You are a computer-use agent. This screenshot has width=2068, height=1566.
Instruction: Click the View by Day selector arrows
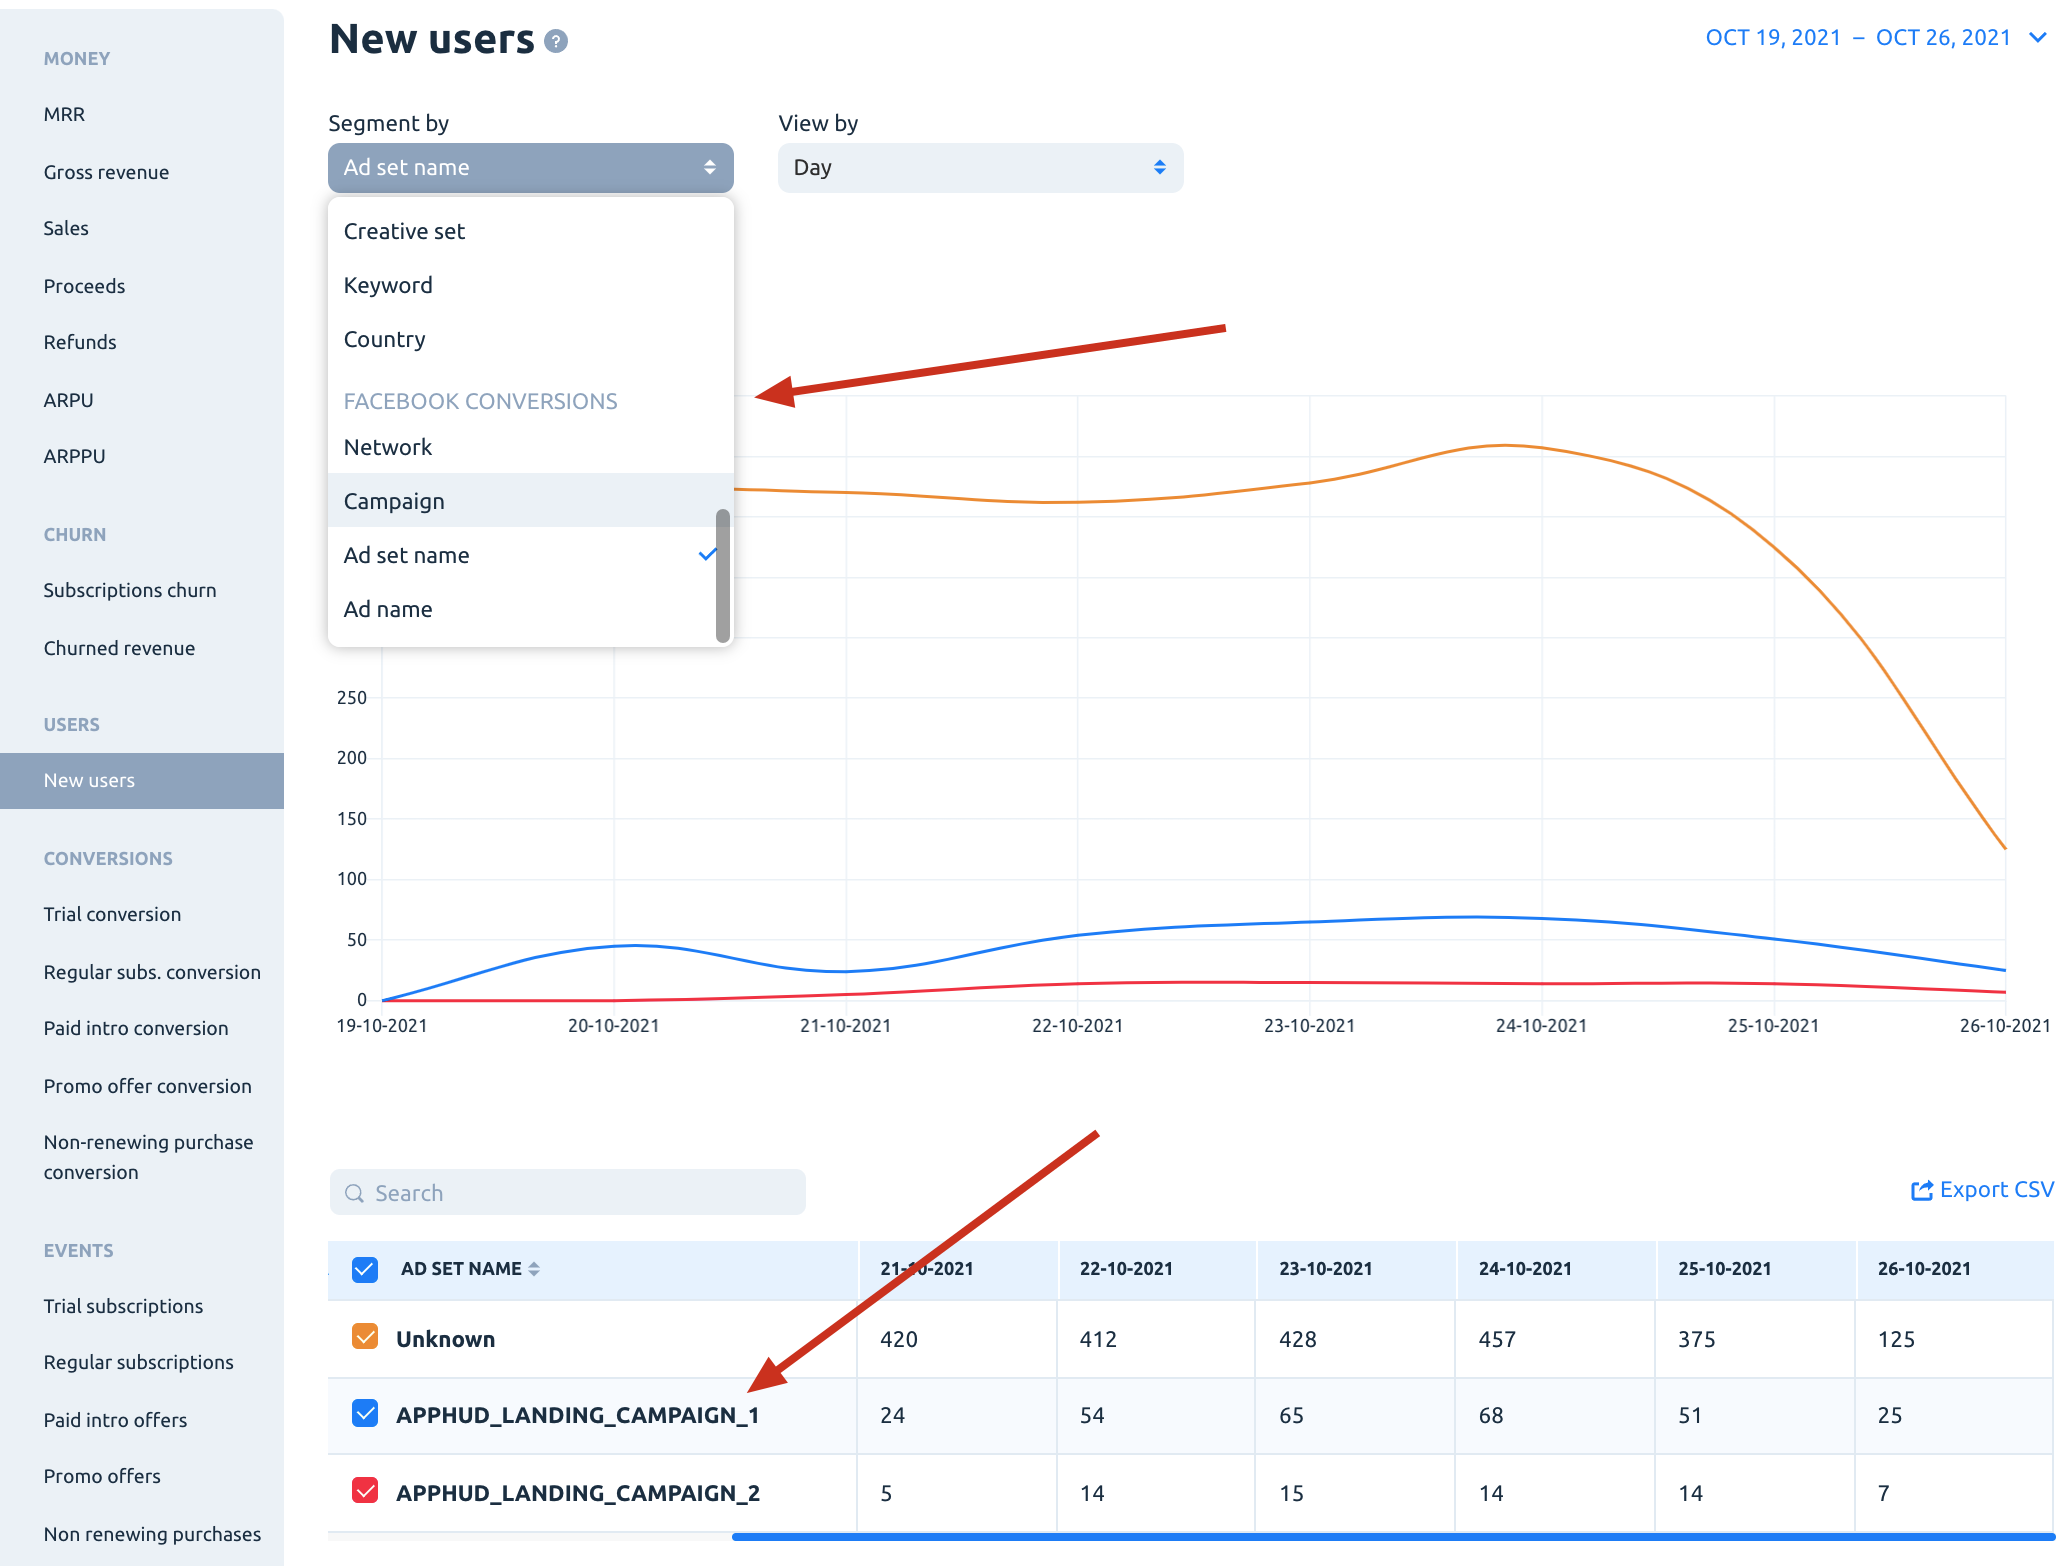1159,167
